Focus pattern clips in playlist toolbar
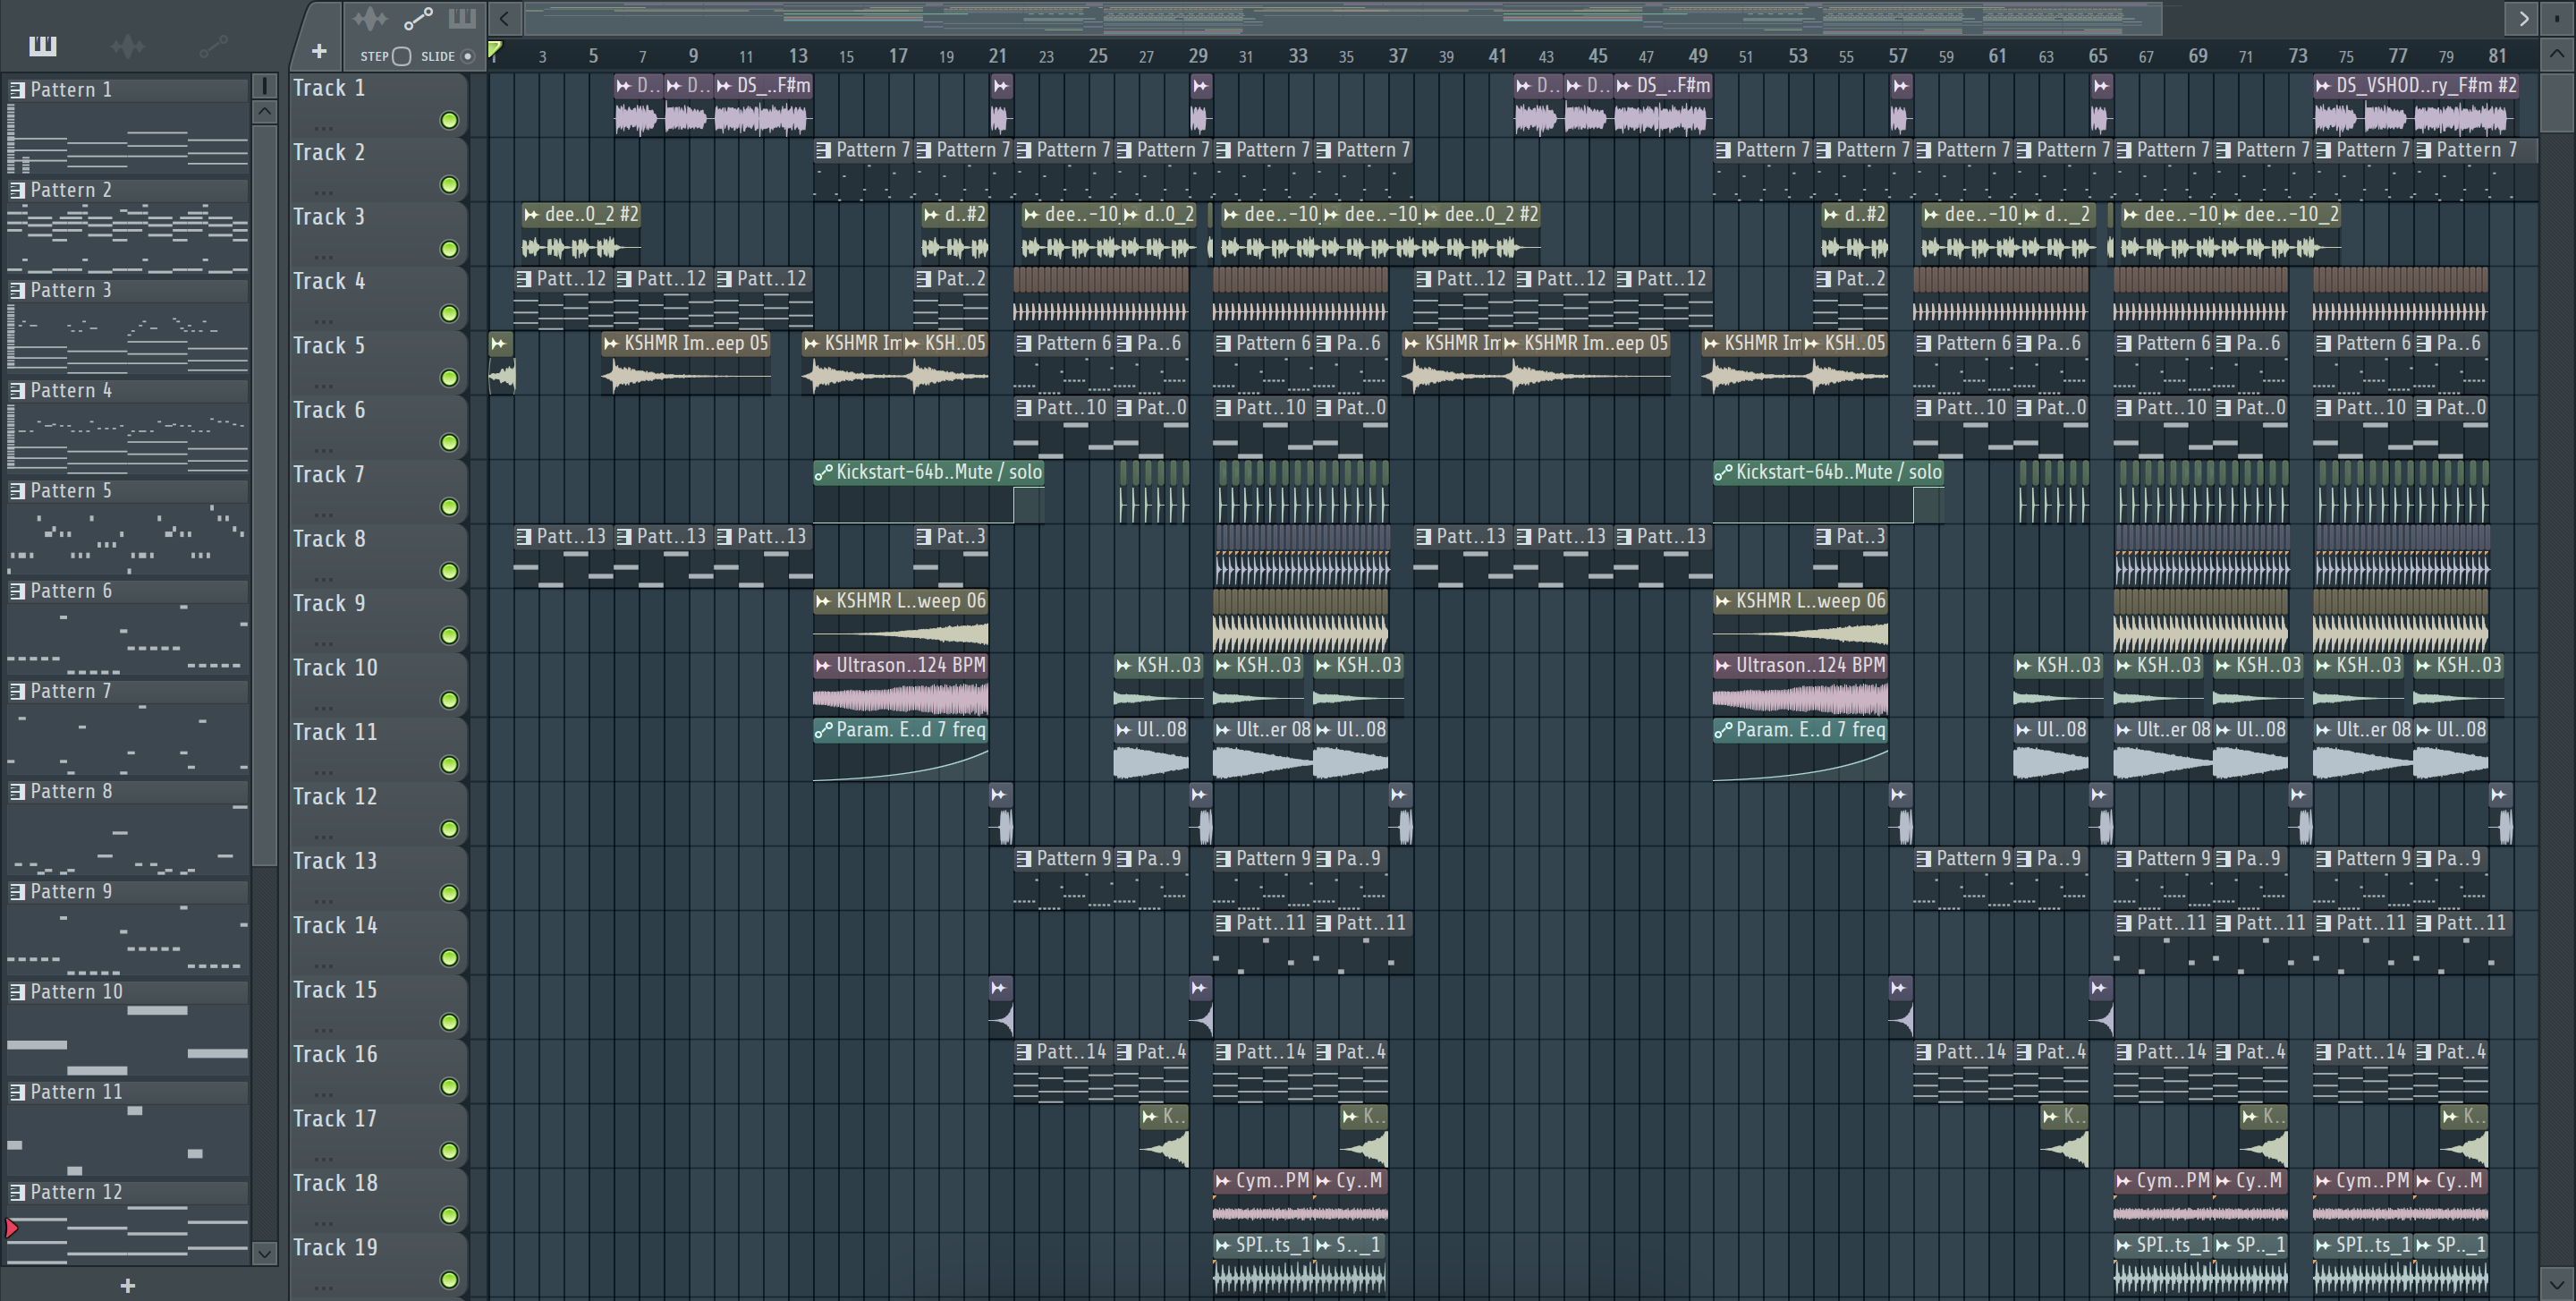 (461, 18)
